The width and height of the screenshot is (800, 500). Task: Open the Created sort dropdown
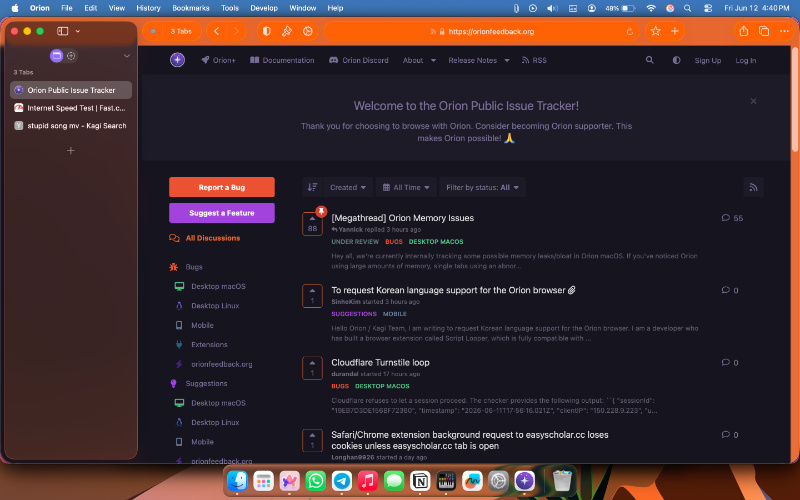pos(348,187)
